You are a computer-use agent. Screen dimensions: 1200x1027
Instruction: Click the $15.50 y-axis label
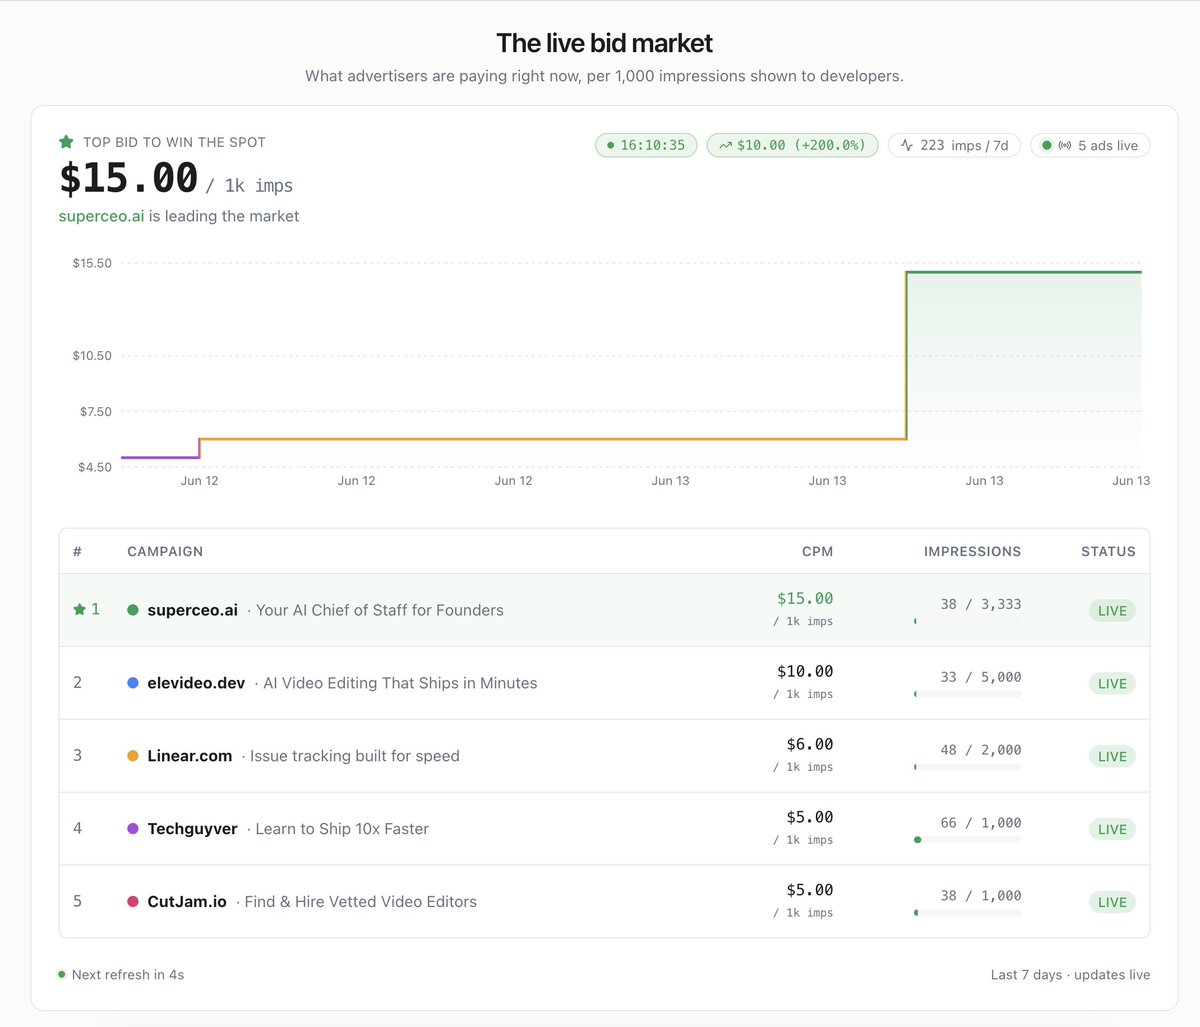[92, 263]
